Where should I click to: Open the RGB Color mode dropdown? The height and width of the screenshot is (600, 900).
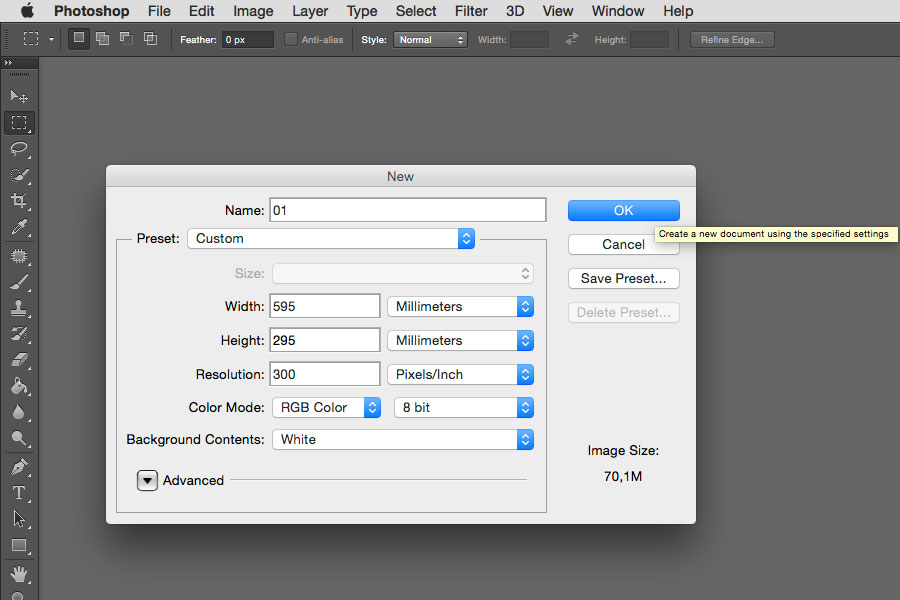point(326,408)
